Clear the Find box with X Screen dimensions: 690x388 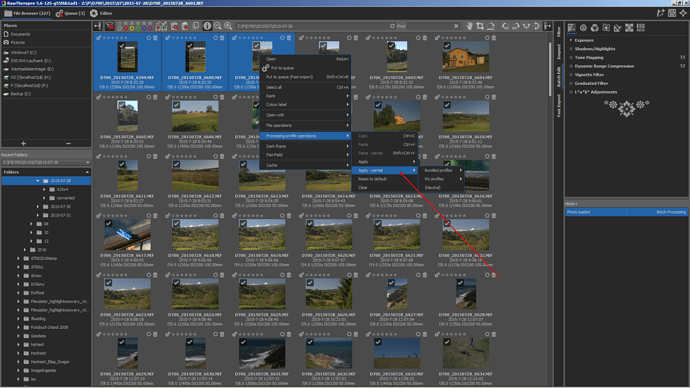[x=456, y=26]
